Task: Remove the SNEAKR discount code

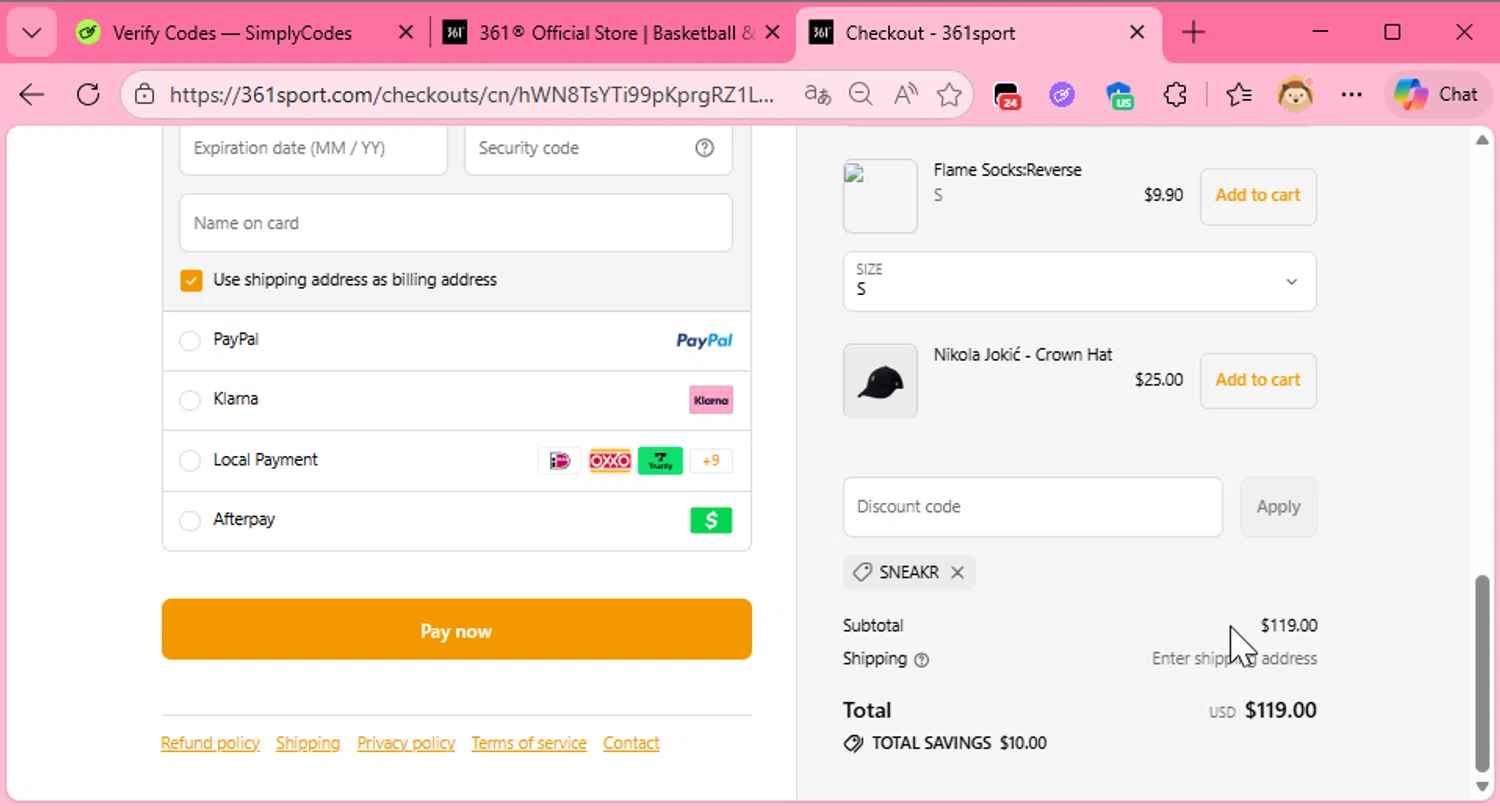Action: 957,573
